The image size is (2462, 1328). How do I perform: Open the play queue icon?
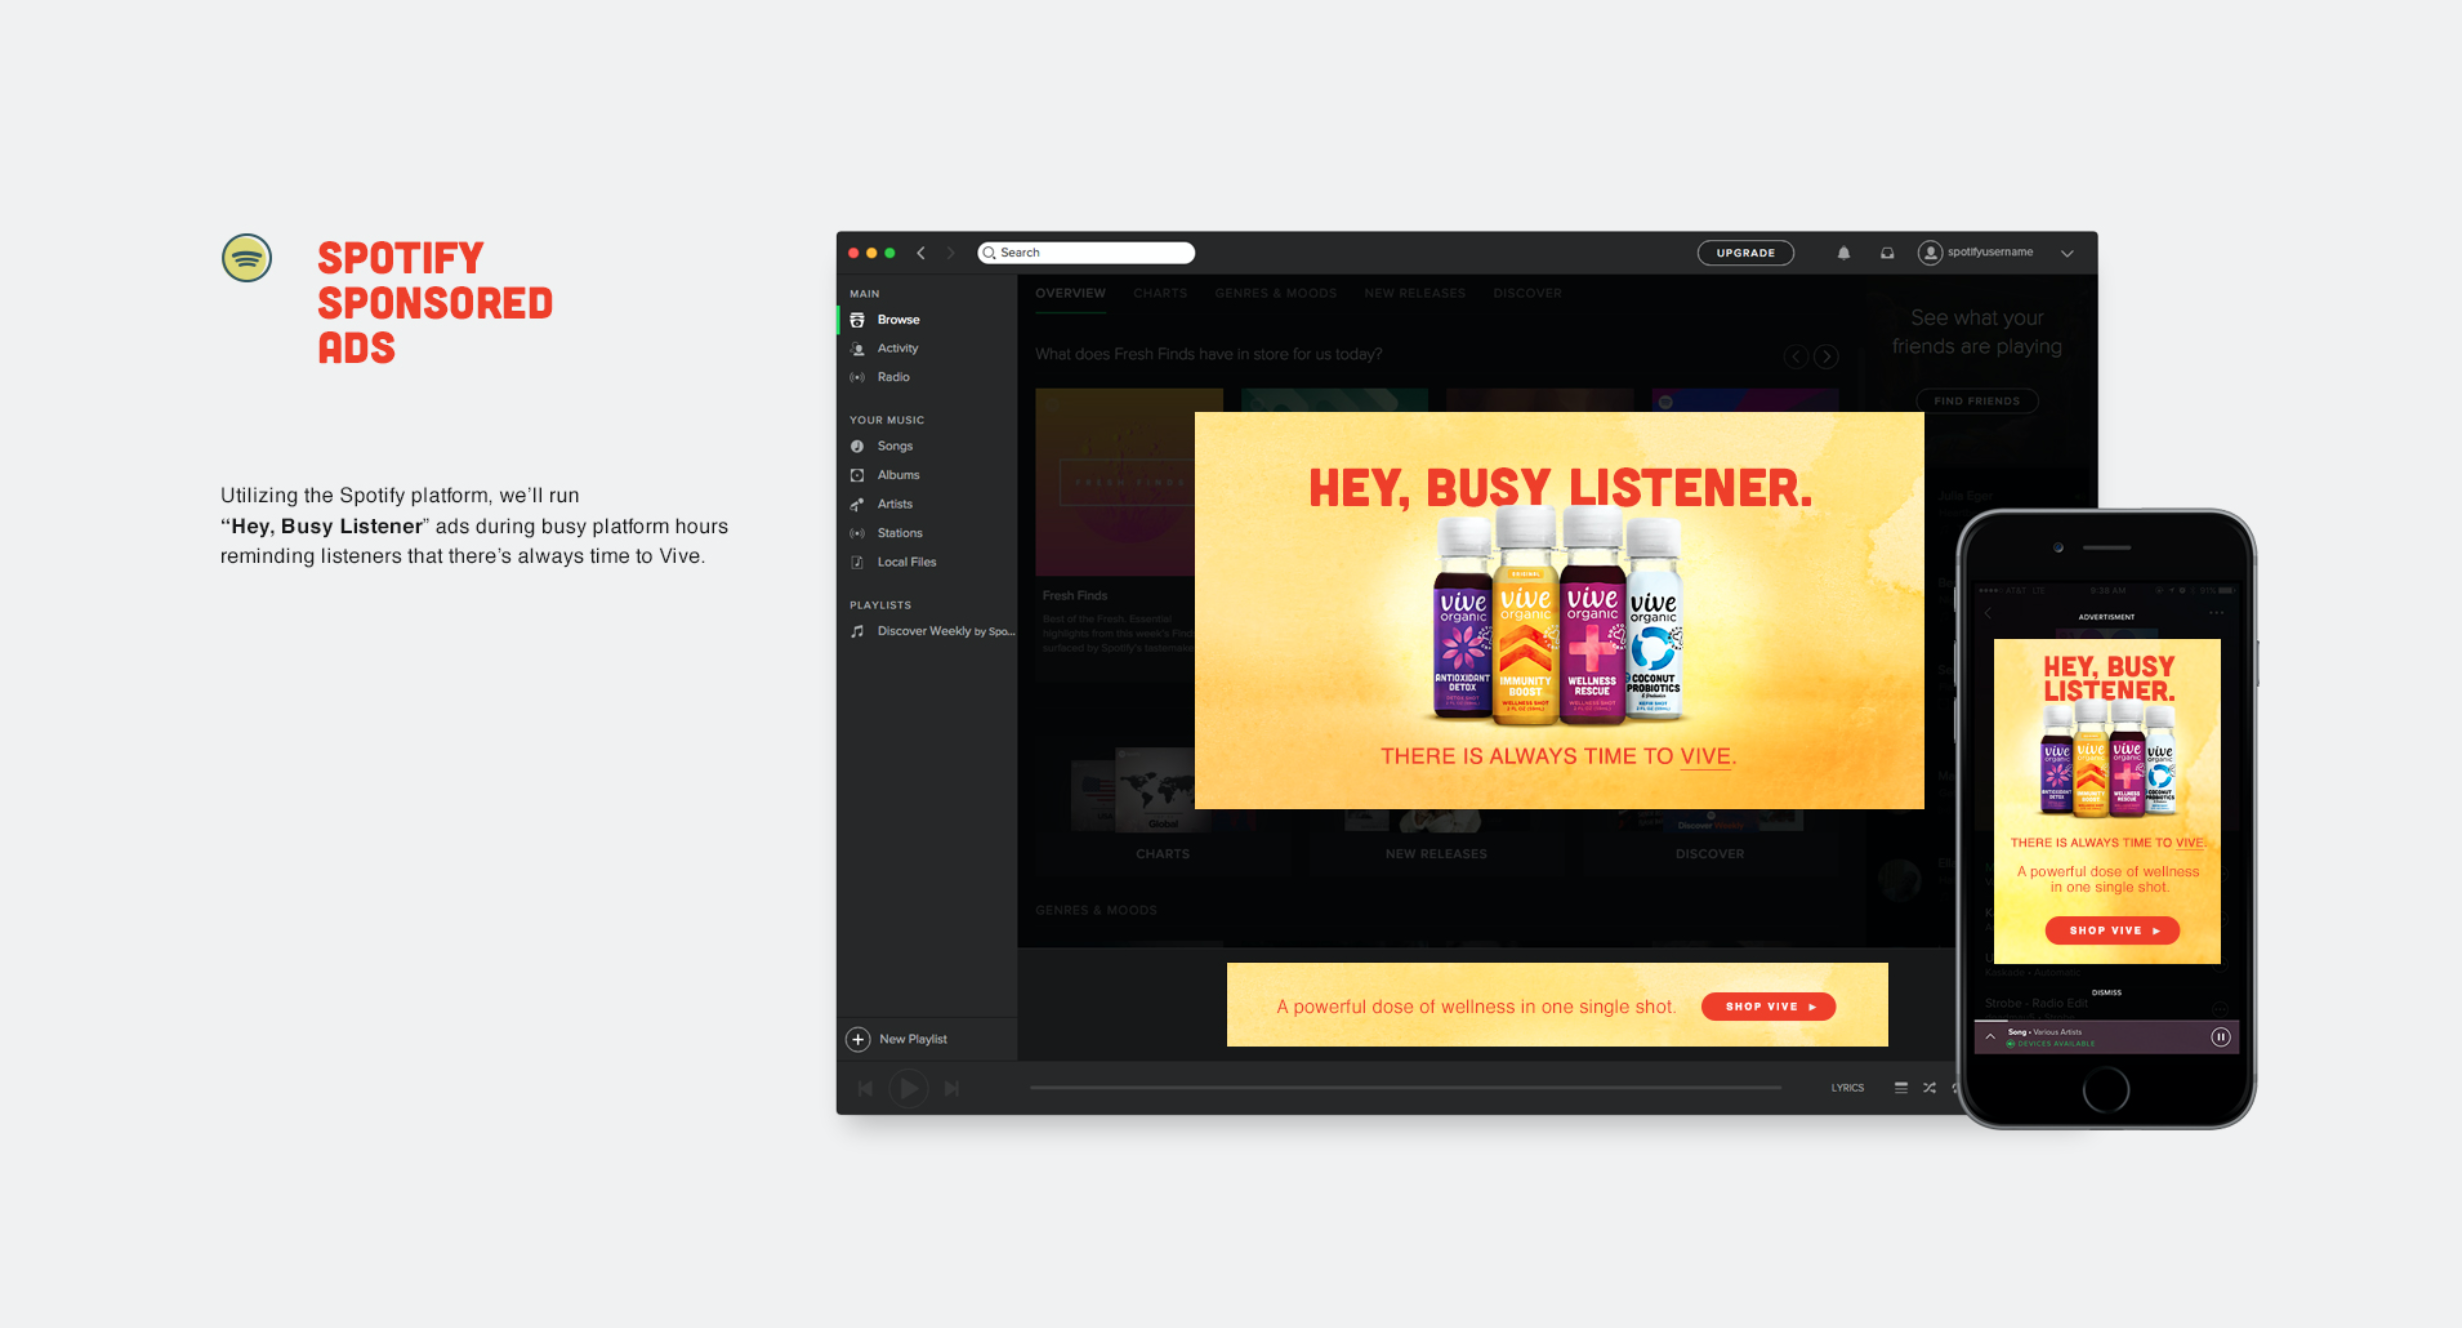(1900, 1088)
